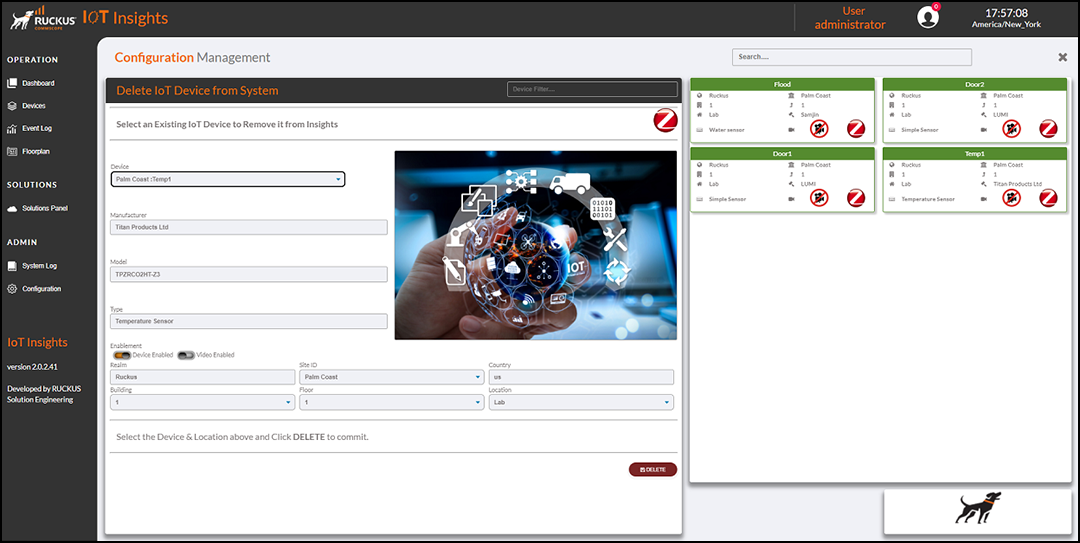Go to Solutions Panel in the sidebar
Image resolution: width=1080 pixels, height=543 pixels.
click(x=45, y=208)
